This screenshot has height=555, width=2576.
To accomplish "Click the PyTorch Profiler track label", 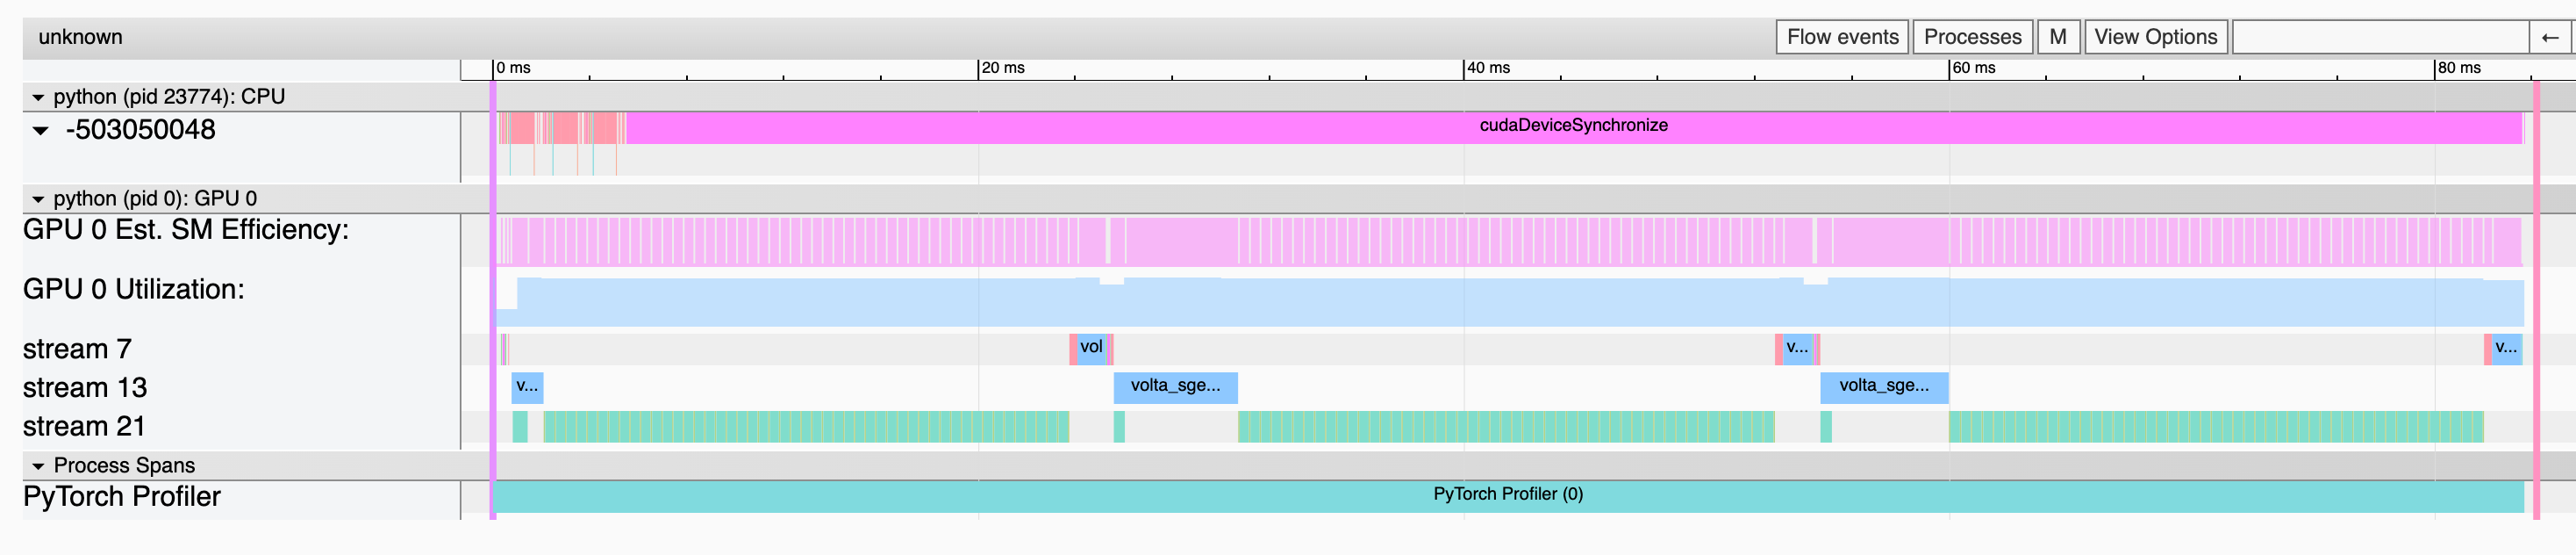I will [x=122, y=497].
